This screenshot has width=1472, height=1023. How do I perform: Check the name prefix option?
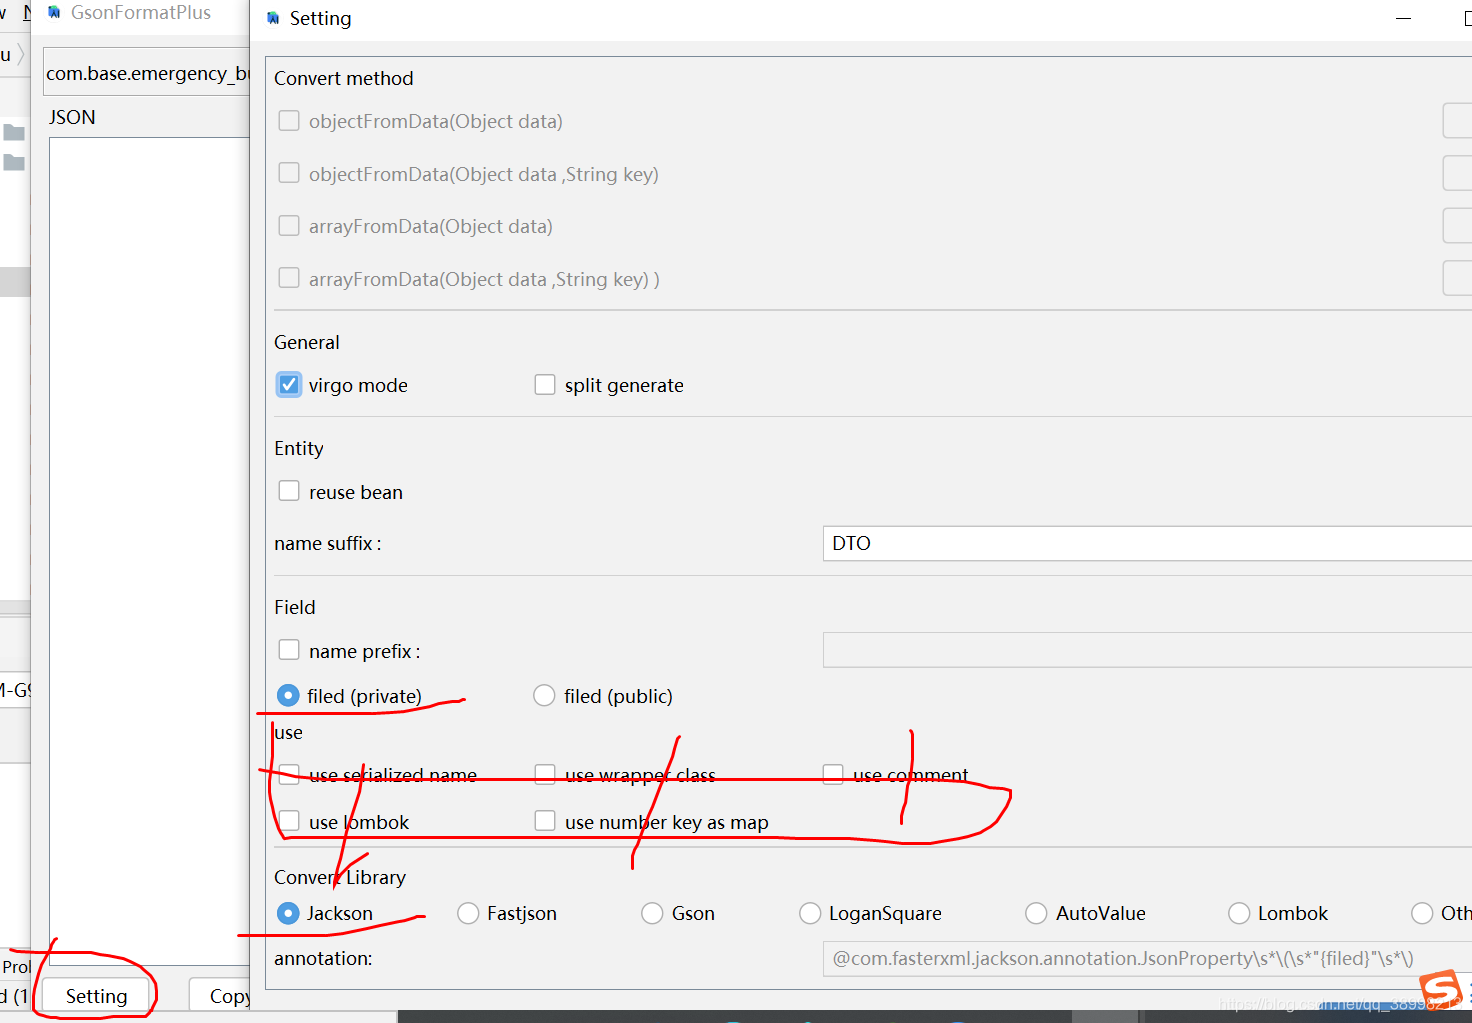coord(289,649)
